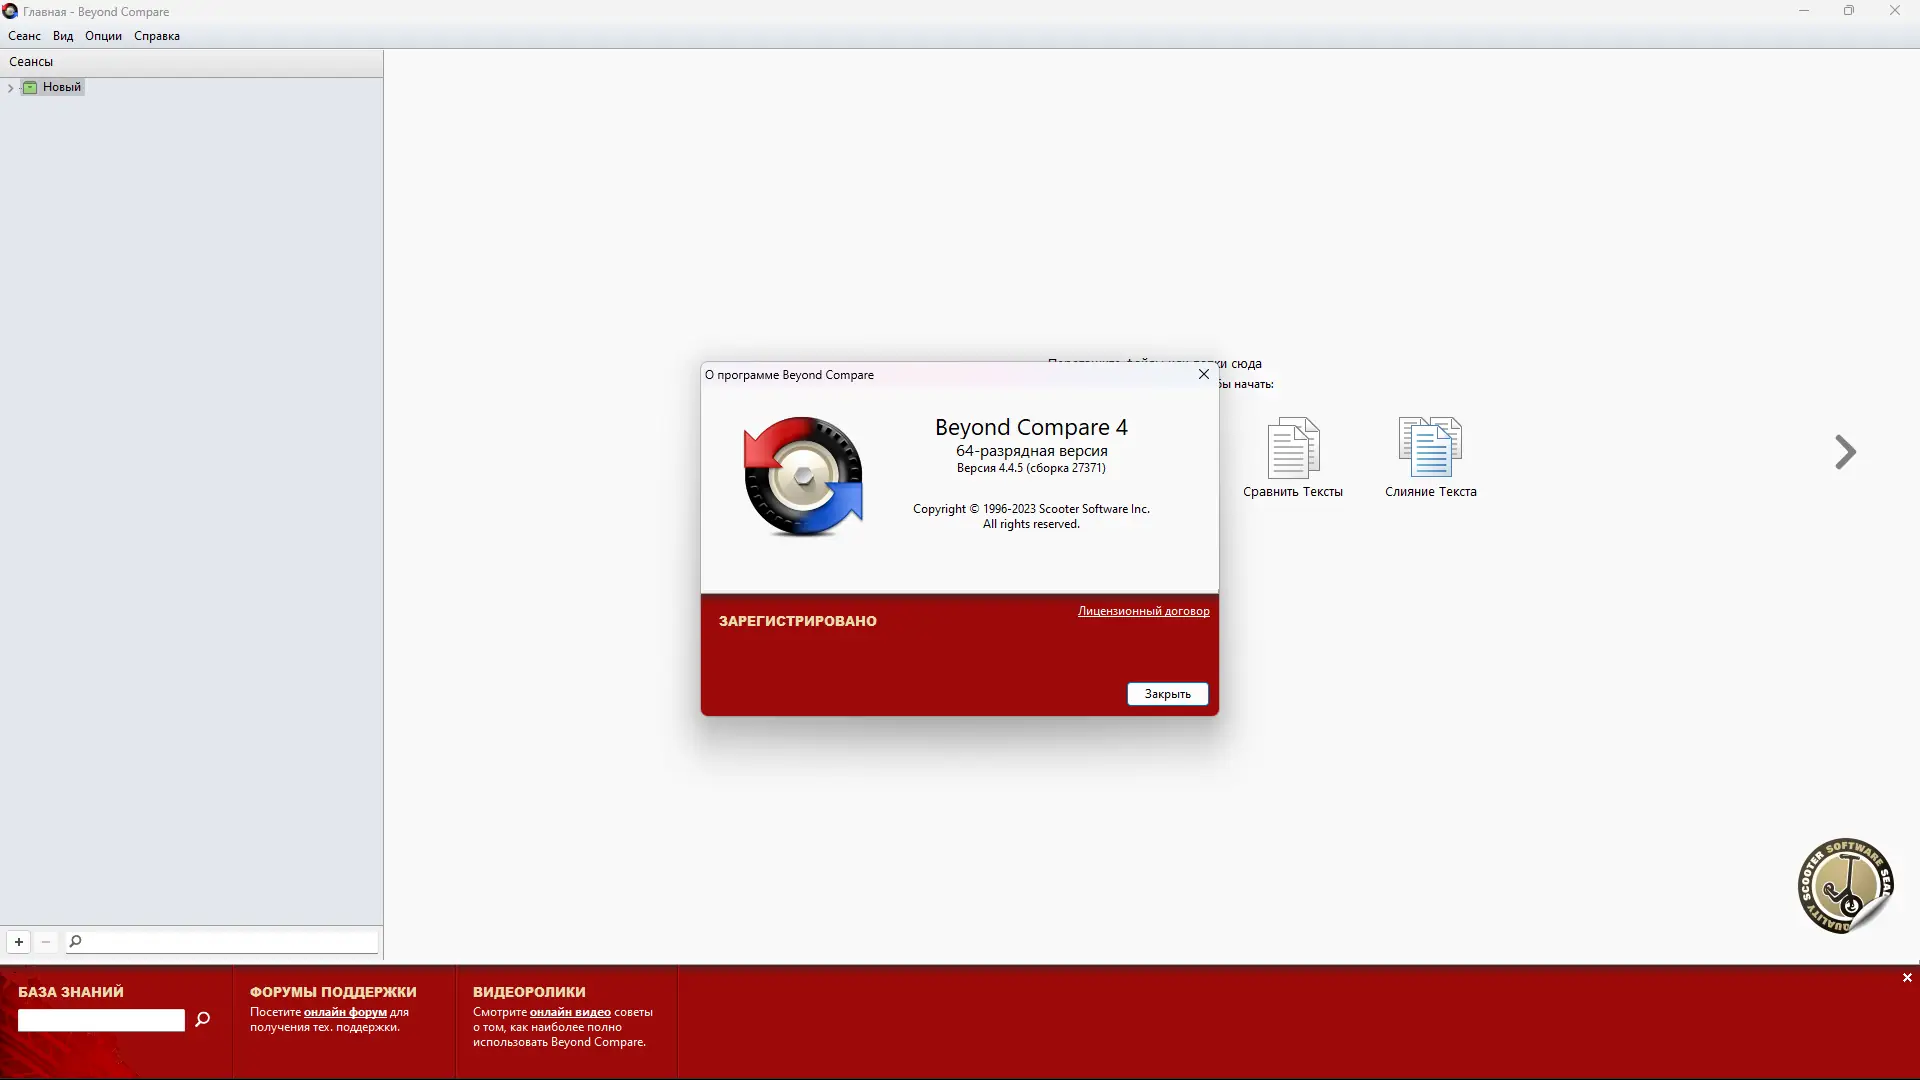The height and width of the screenshot is (1080, 1920).
Task: Click the Text Merge (Слияние Текста) icon
Action: point(1430,448)
